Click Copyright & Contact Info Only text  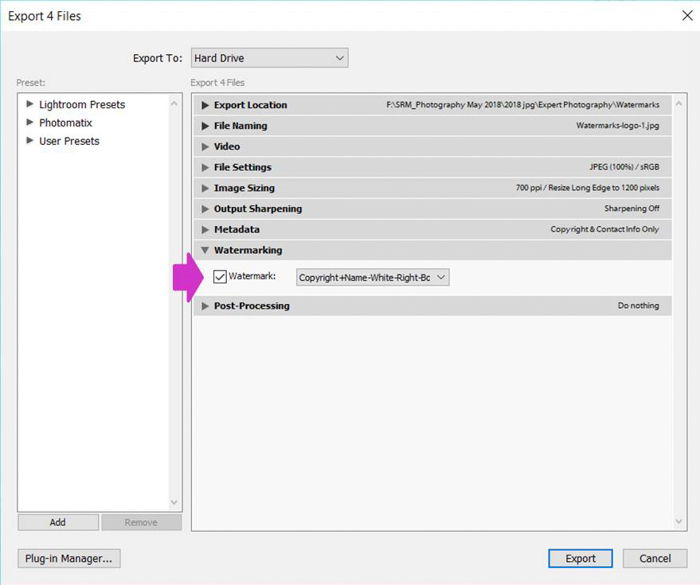[x=604, y=230]
